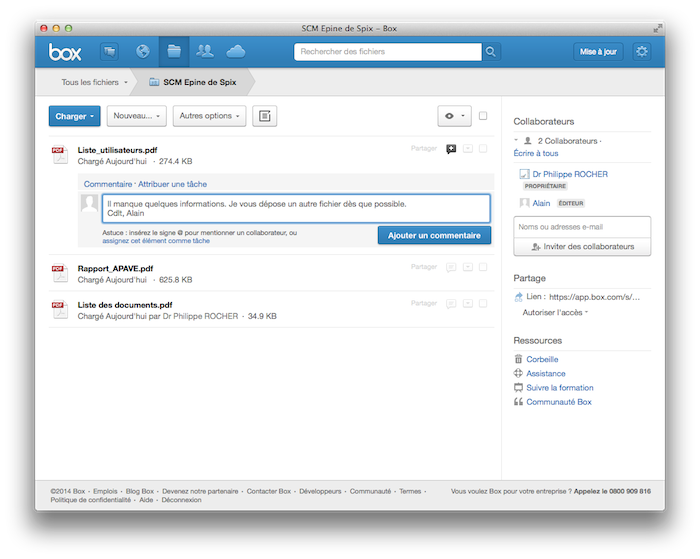Click comment bubble icon for Rapport_APAVE.pdf
Viewport: 700px width, 559px height.
(451, 267)
